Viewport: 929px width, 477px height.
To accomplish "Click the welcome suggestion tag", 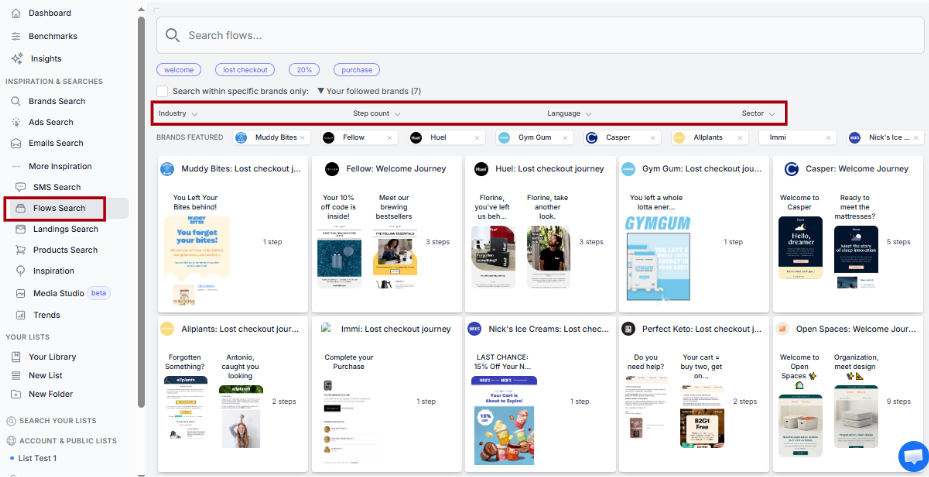I will tap(178, 70).
